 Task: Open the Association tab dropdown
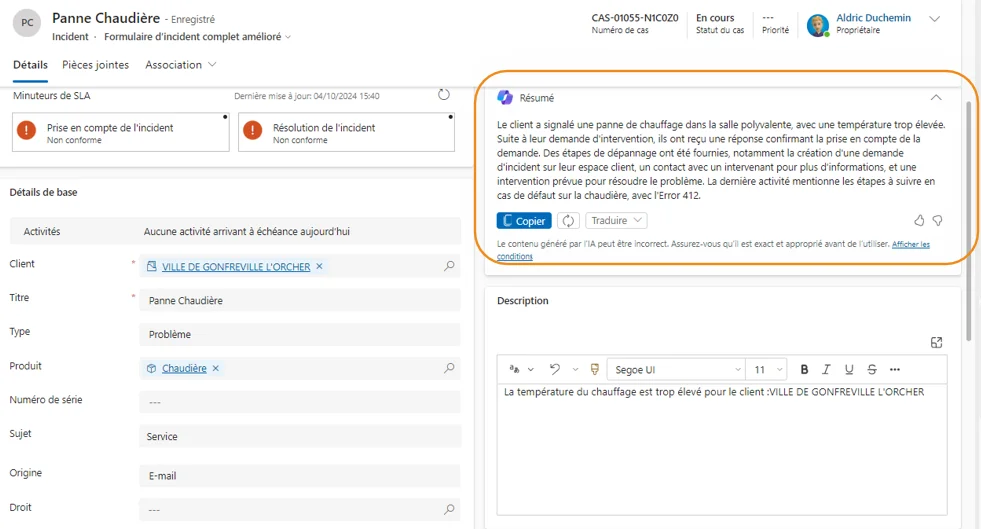tap(180, 65)
